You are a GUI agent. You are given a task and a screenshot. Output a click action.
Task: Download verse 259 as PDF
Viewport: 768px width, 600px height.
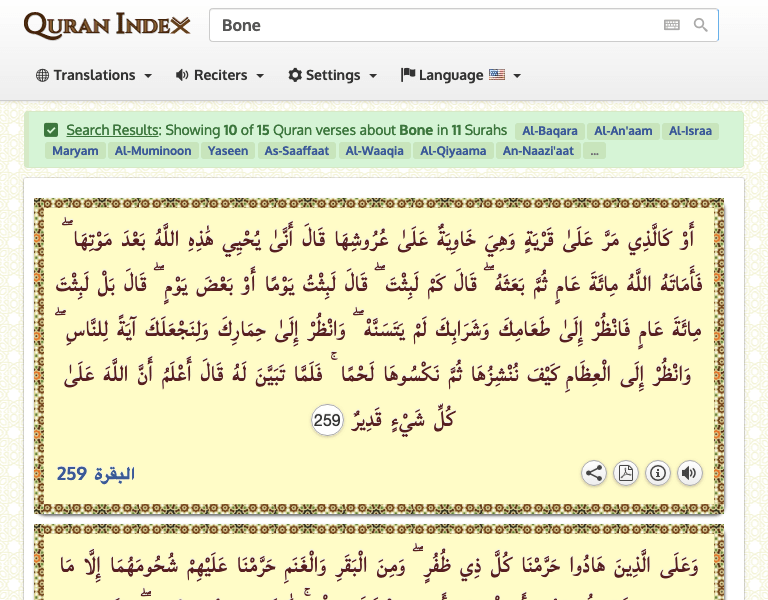point(626,473)
